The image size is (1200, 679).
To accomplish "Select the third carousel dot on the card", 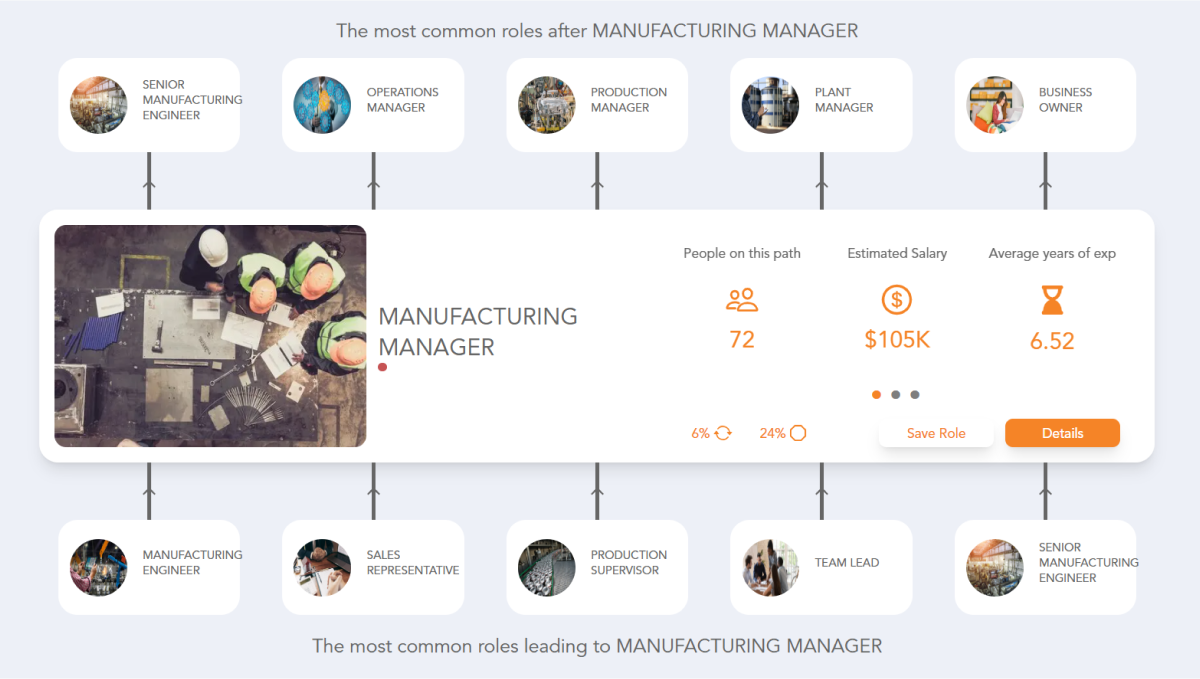I will [915, 394].
